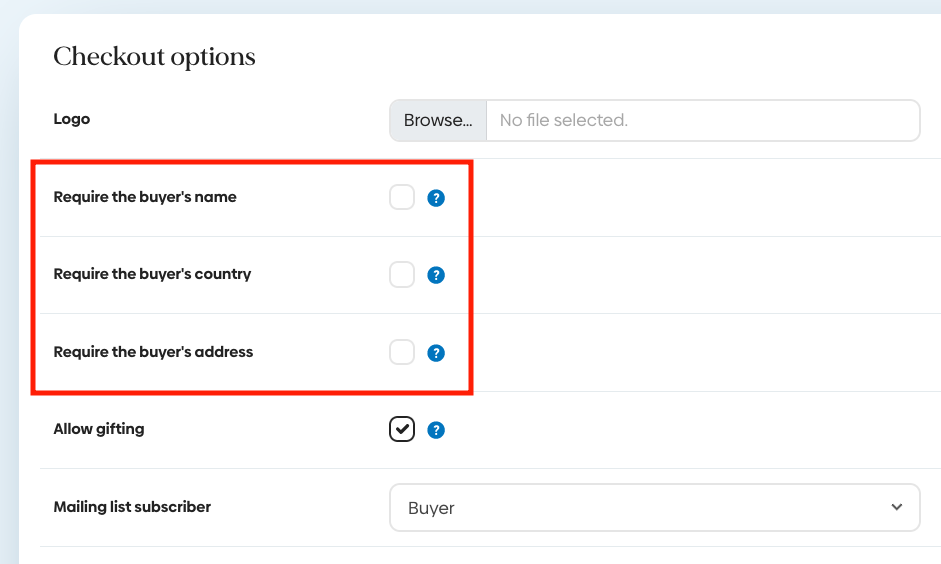Enable the Require the buyer's name checkbox
The image size is (941, 564).
tap(402, 197)
